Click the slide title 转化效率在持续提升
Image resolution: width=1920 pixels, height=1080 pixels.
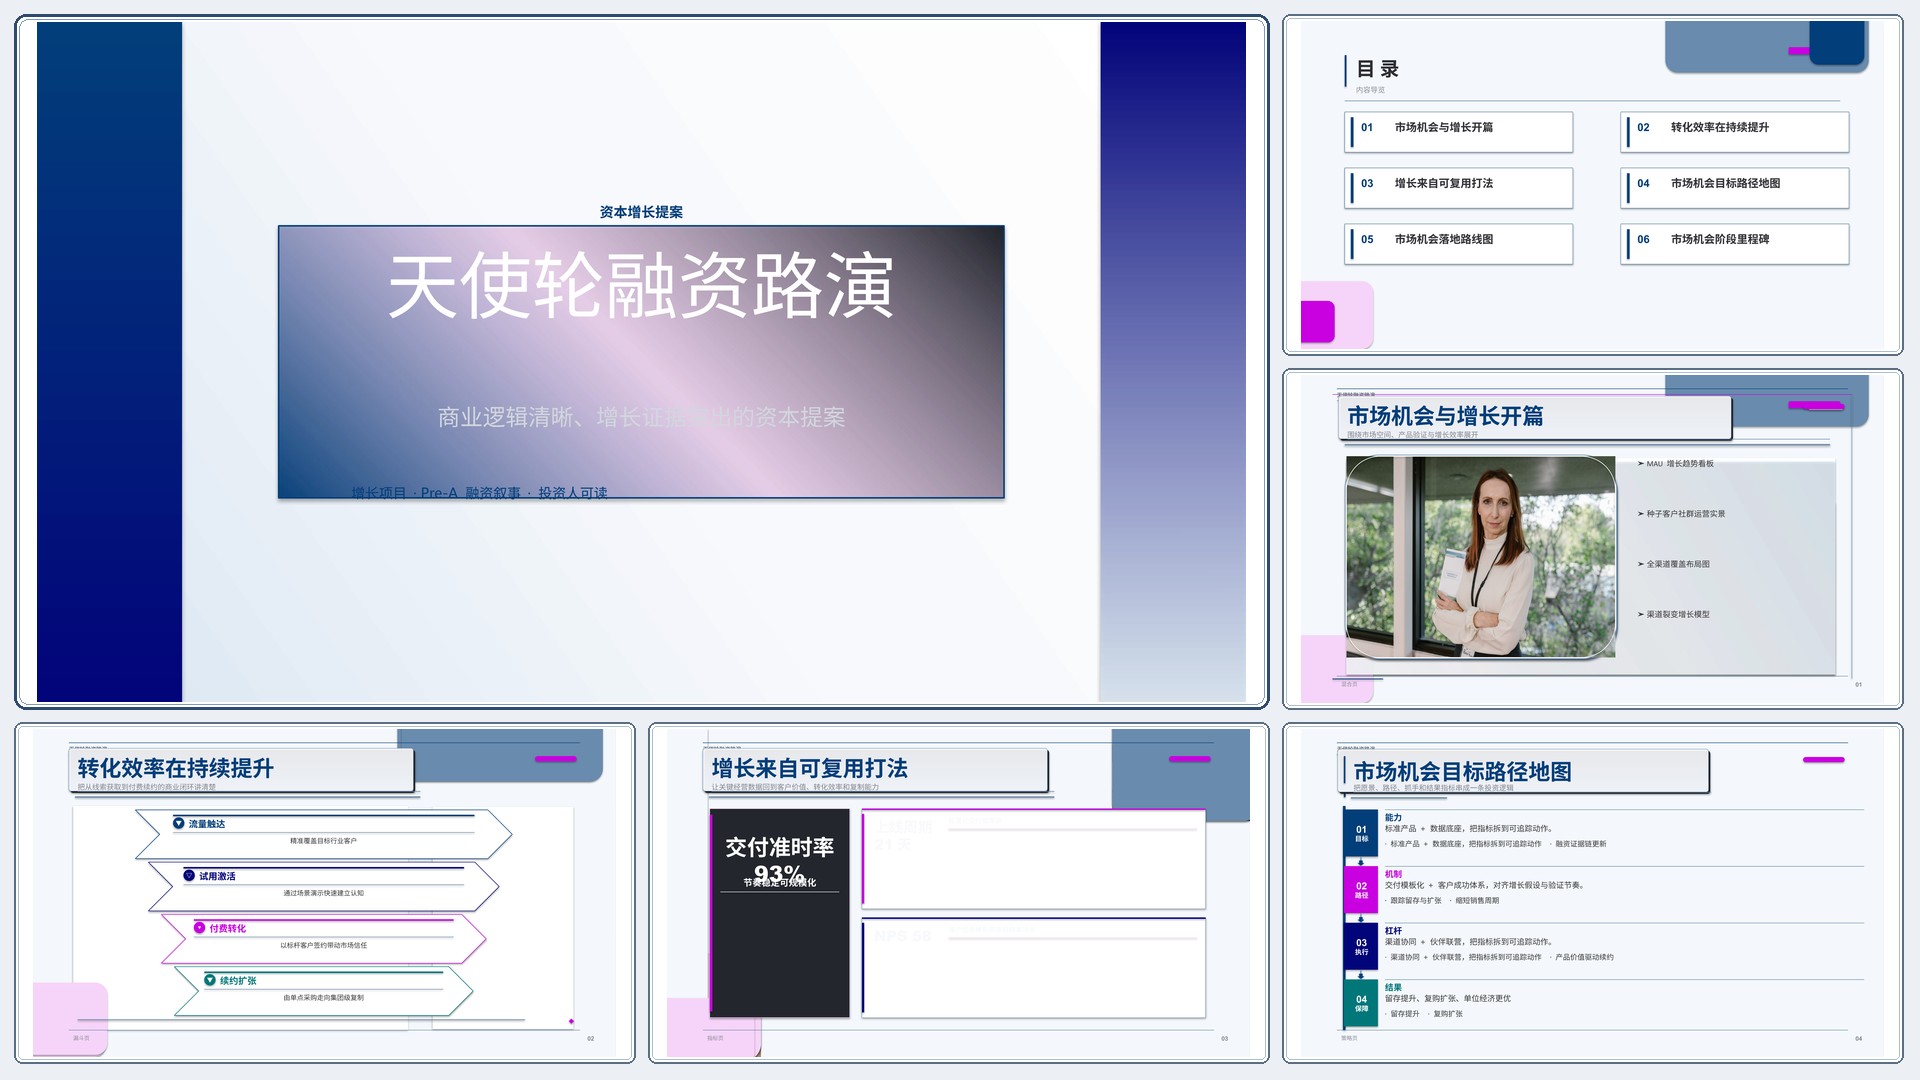tap(176, 768)
